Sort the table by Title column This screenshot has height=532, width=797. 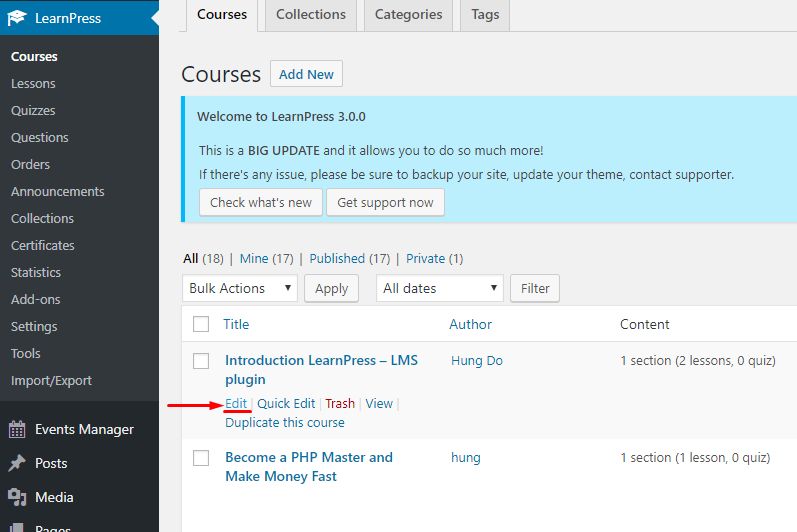point(236,324)
